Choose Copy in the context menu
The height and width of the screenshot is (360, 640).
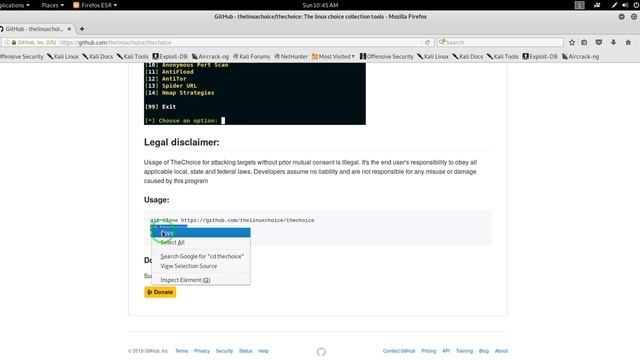(200, 233)
